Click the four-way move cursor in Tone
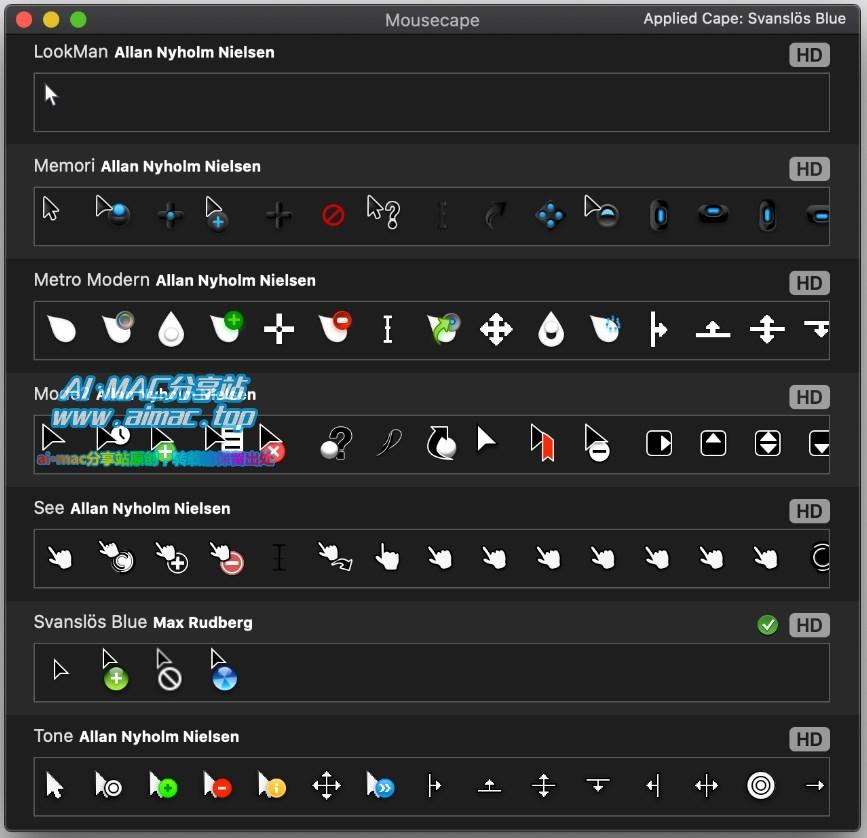This screenshot has height=838, width=867. [x=326, y=785]
